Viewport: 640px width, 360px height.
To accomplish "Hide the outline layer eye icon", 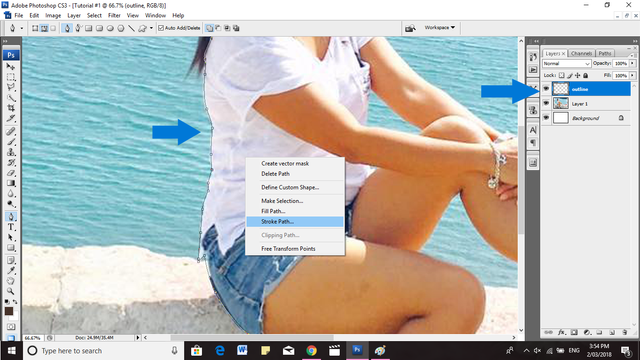I will click(546, 89).
